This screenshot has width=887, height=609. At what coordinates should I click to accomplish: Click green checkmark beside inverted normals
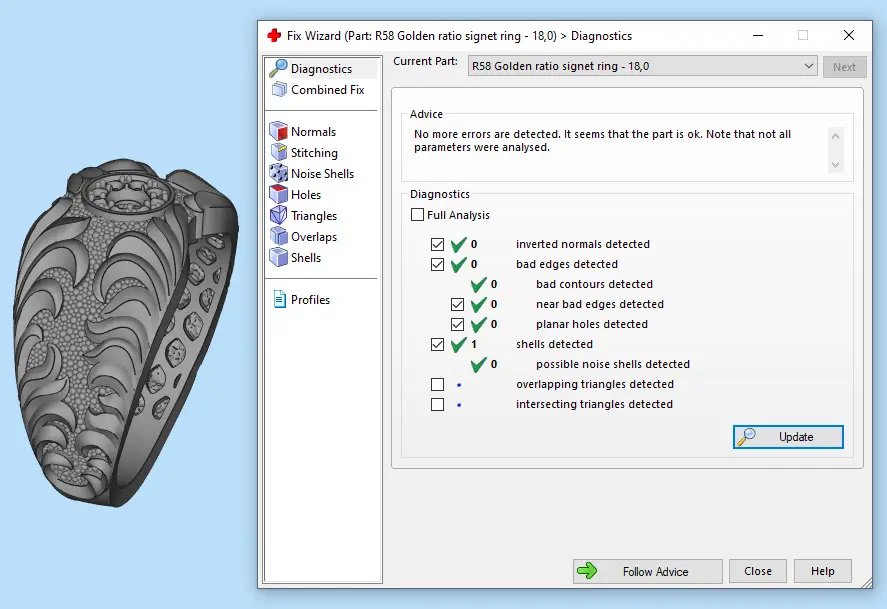click(x=459, y=244)
